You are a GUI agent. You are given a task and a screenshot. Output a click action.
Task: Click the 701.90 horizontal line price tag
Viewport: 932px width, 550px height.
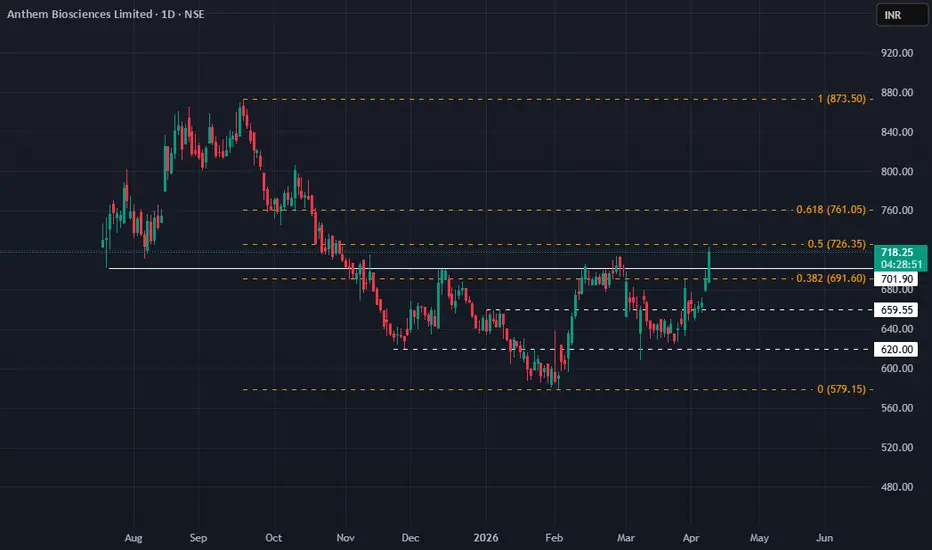point(896,279)
